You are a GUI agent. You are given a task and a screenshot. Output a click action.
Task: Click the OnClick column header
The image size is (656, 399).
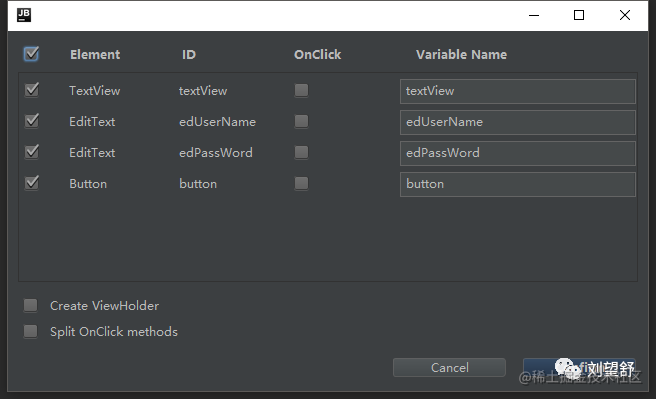pos(318,54)
